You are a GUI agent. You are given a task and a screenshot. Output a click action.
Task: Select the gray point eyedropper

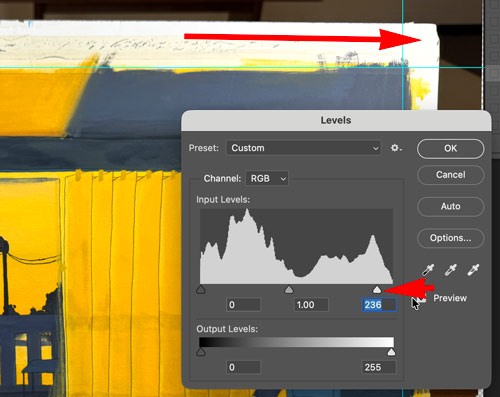pyautogui.click(x=450, y=270)
